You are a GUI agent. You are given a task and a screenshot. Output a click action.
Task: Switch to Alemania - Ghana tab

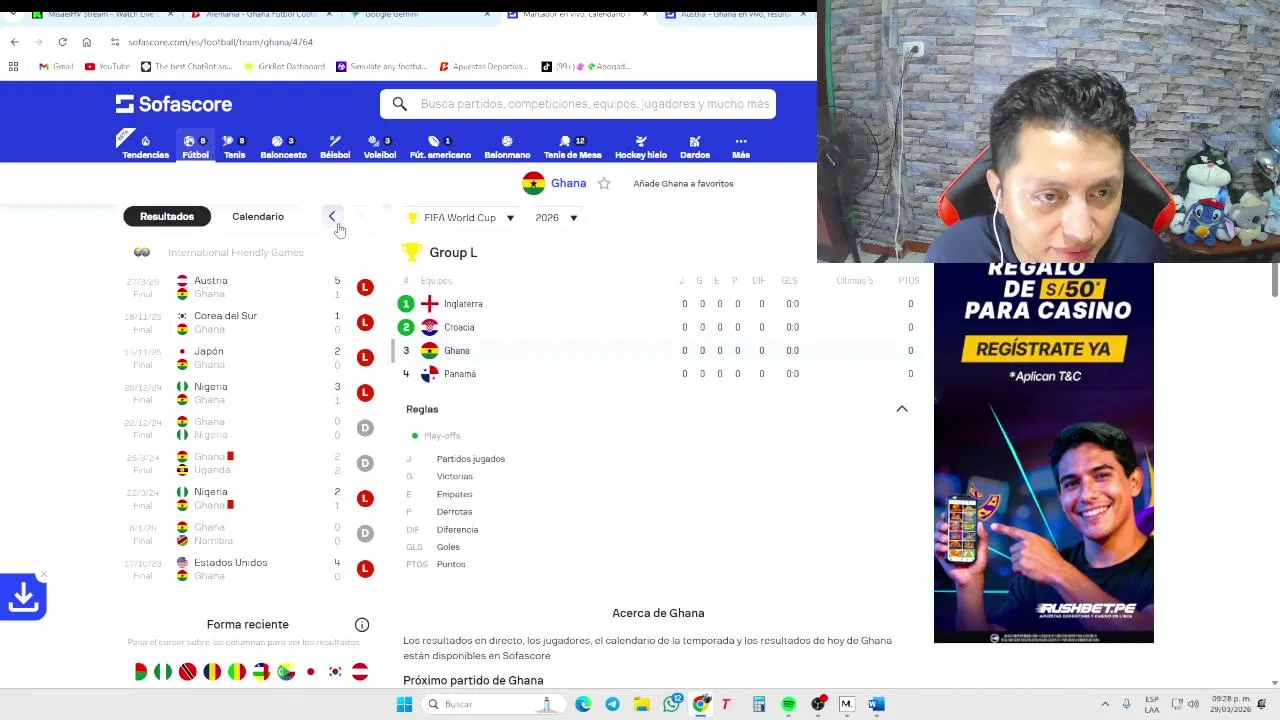(260, 14)
